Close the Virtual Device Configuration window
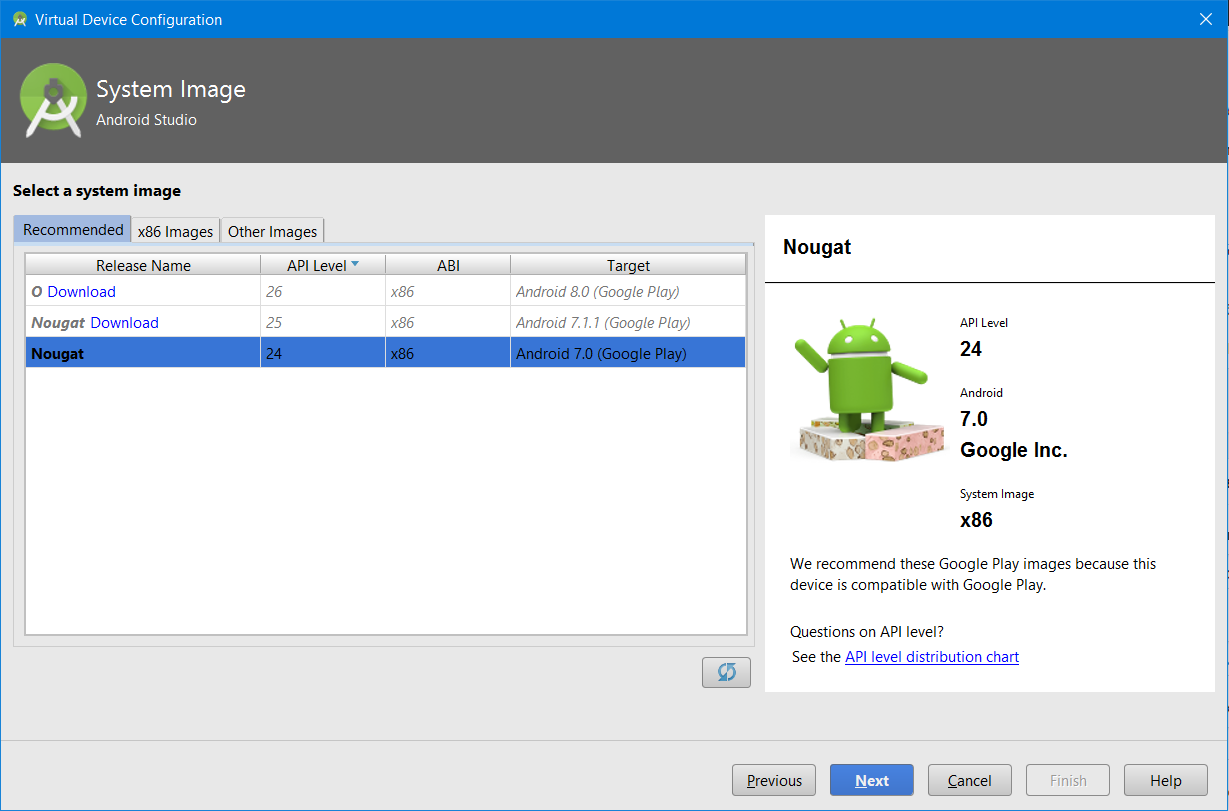 click(1205, 19)
